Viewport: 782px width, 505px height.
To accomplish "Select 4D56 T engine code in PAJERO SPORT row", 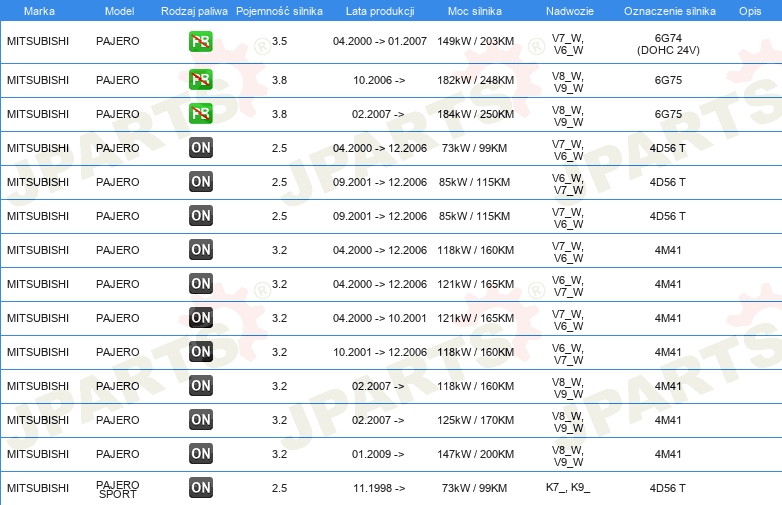I will pyautogui.click(x=667, y=488).
